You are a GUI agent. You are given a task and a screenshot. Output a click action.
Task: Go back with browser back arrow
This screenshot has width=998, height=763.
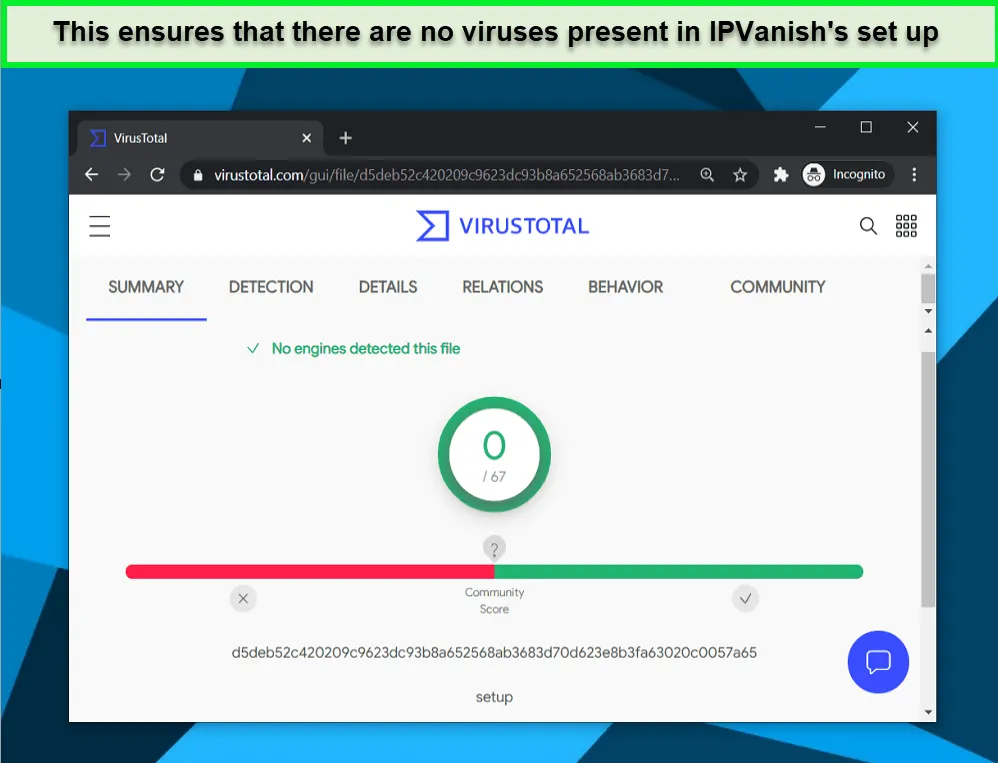pos(92,174)
